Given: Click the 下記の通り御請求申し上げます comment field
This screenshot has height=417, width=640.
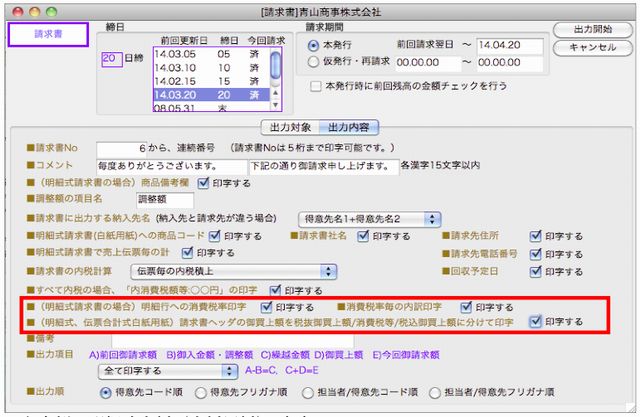Looking at the screenshot, I should coord(324,166).
